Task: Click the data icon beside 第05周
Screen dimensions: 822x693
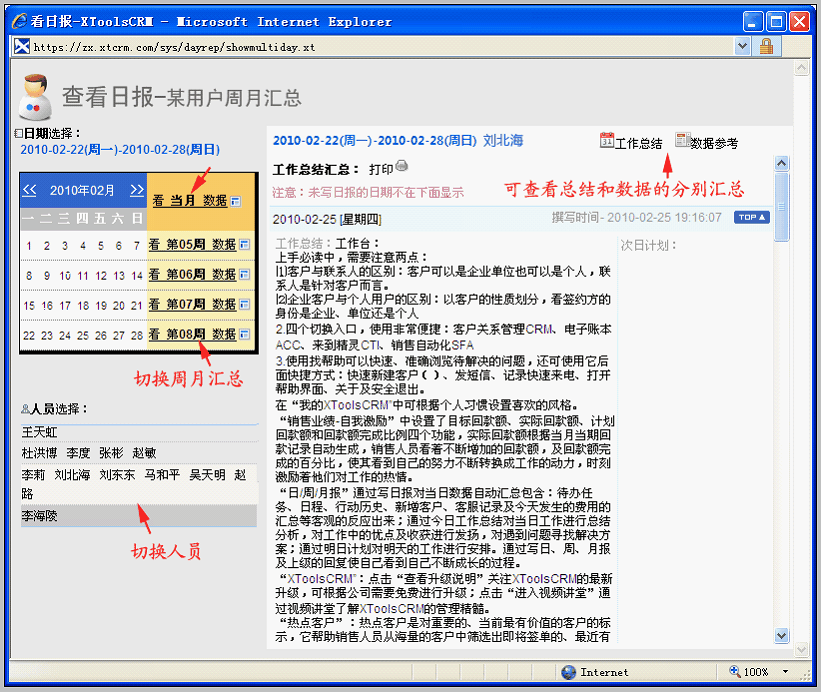Action: click(244, 244)
